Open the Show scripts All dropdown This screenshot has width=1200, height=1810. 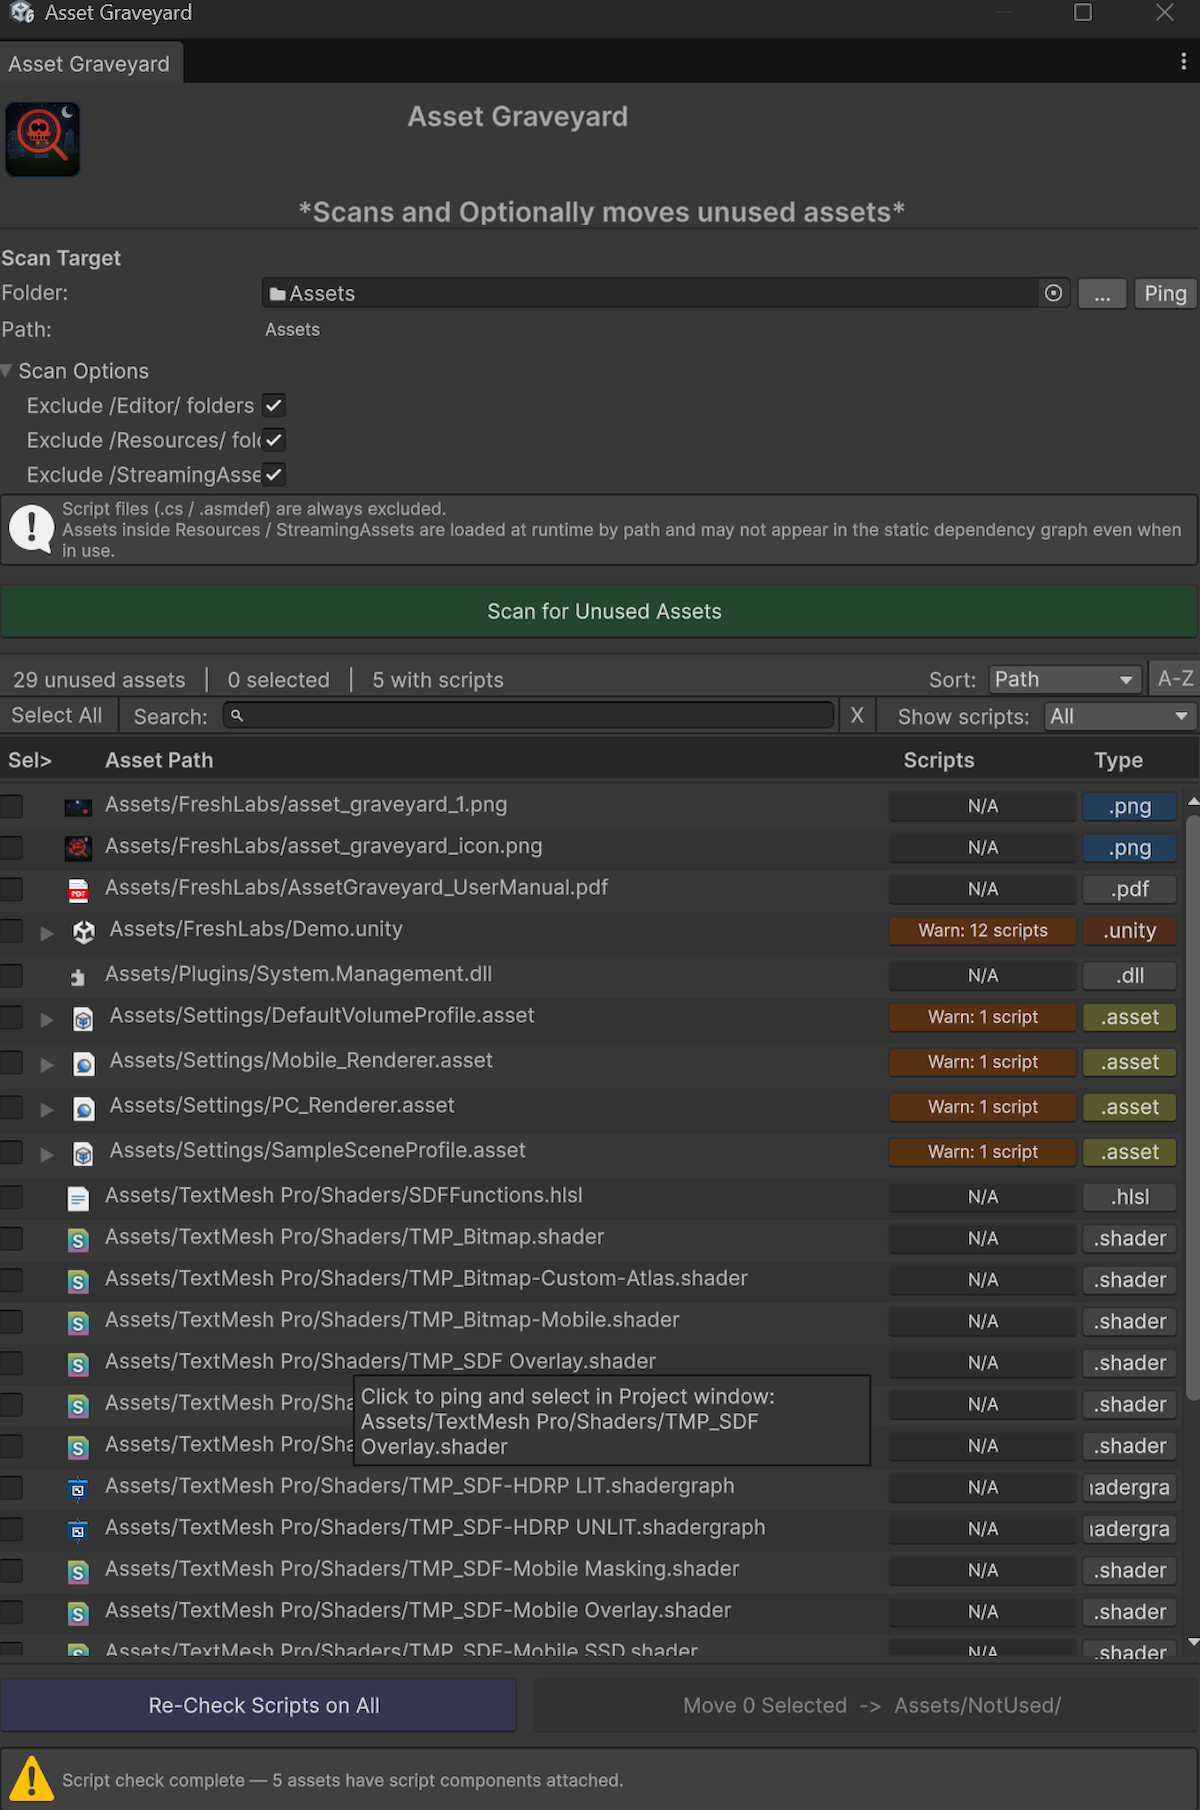(x=1119, y=717)
